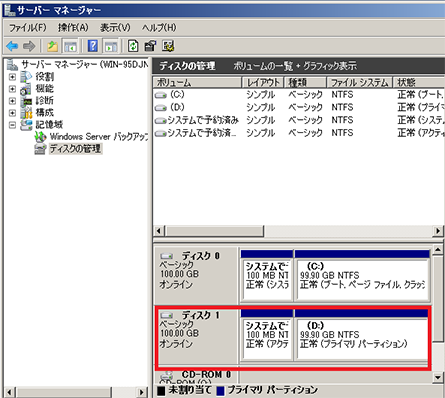
Task: Collapse the 記憶域 tree node
Action: (12, 125)
